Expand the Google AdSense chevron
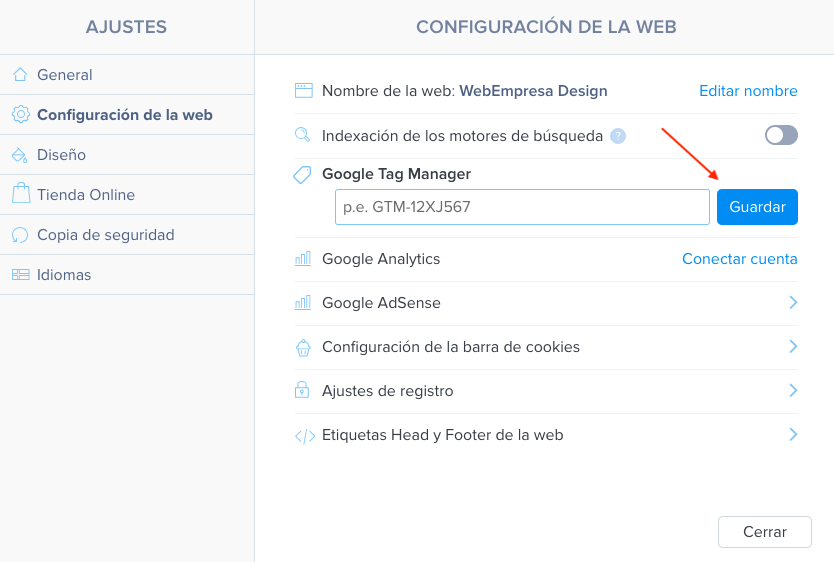Screen dimensions: 834x562 click(x=793, y=303)
